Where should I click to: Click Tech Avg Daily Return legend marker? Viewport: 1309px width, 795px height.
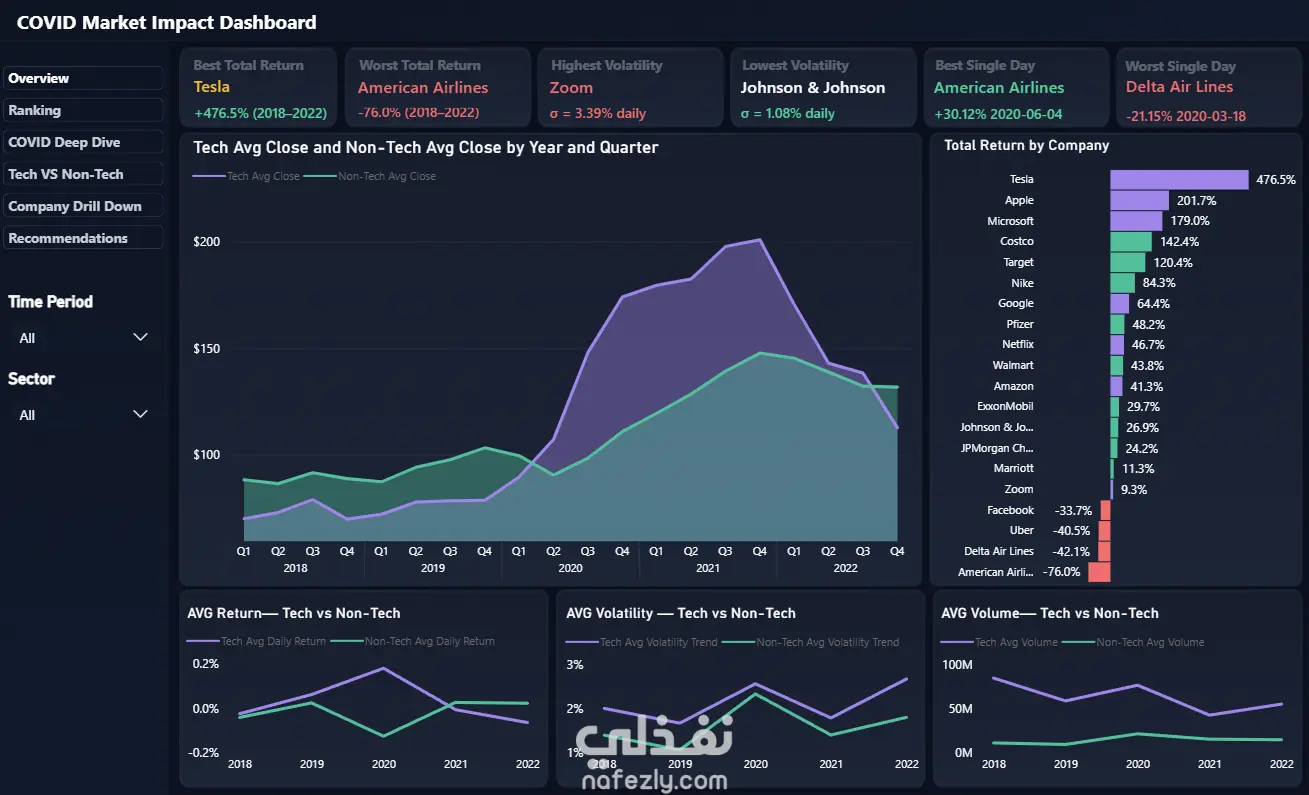pos(203,641)
